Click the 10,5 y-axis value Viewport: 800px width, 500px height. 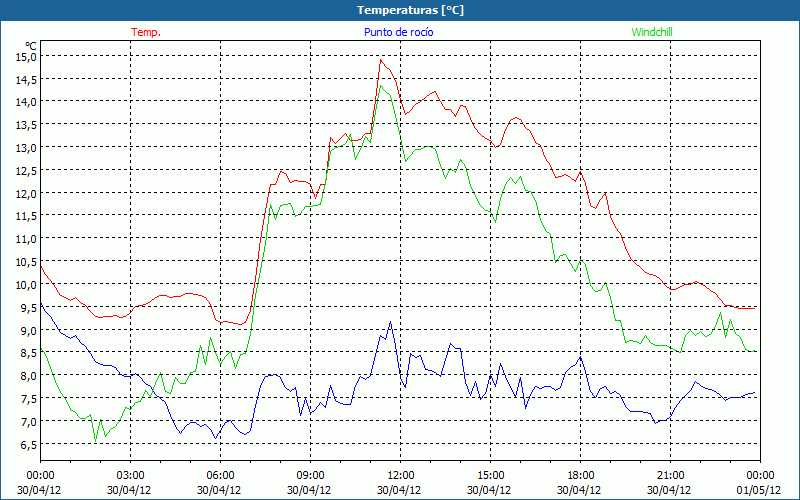tap(26, 261)
